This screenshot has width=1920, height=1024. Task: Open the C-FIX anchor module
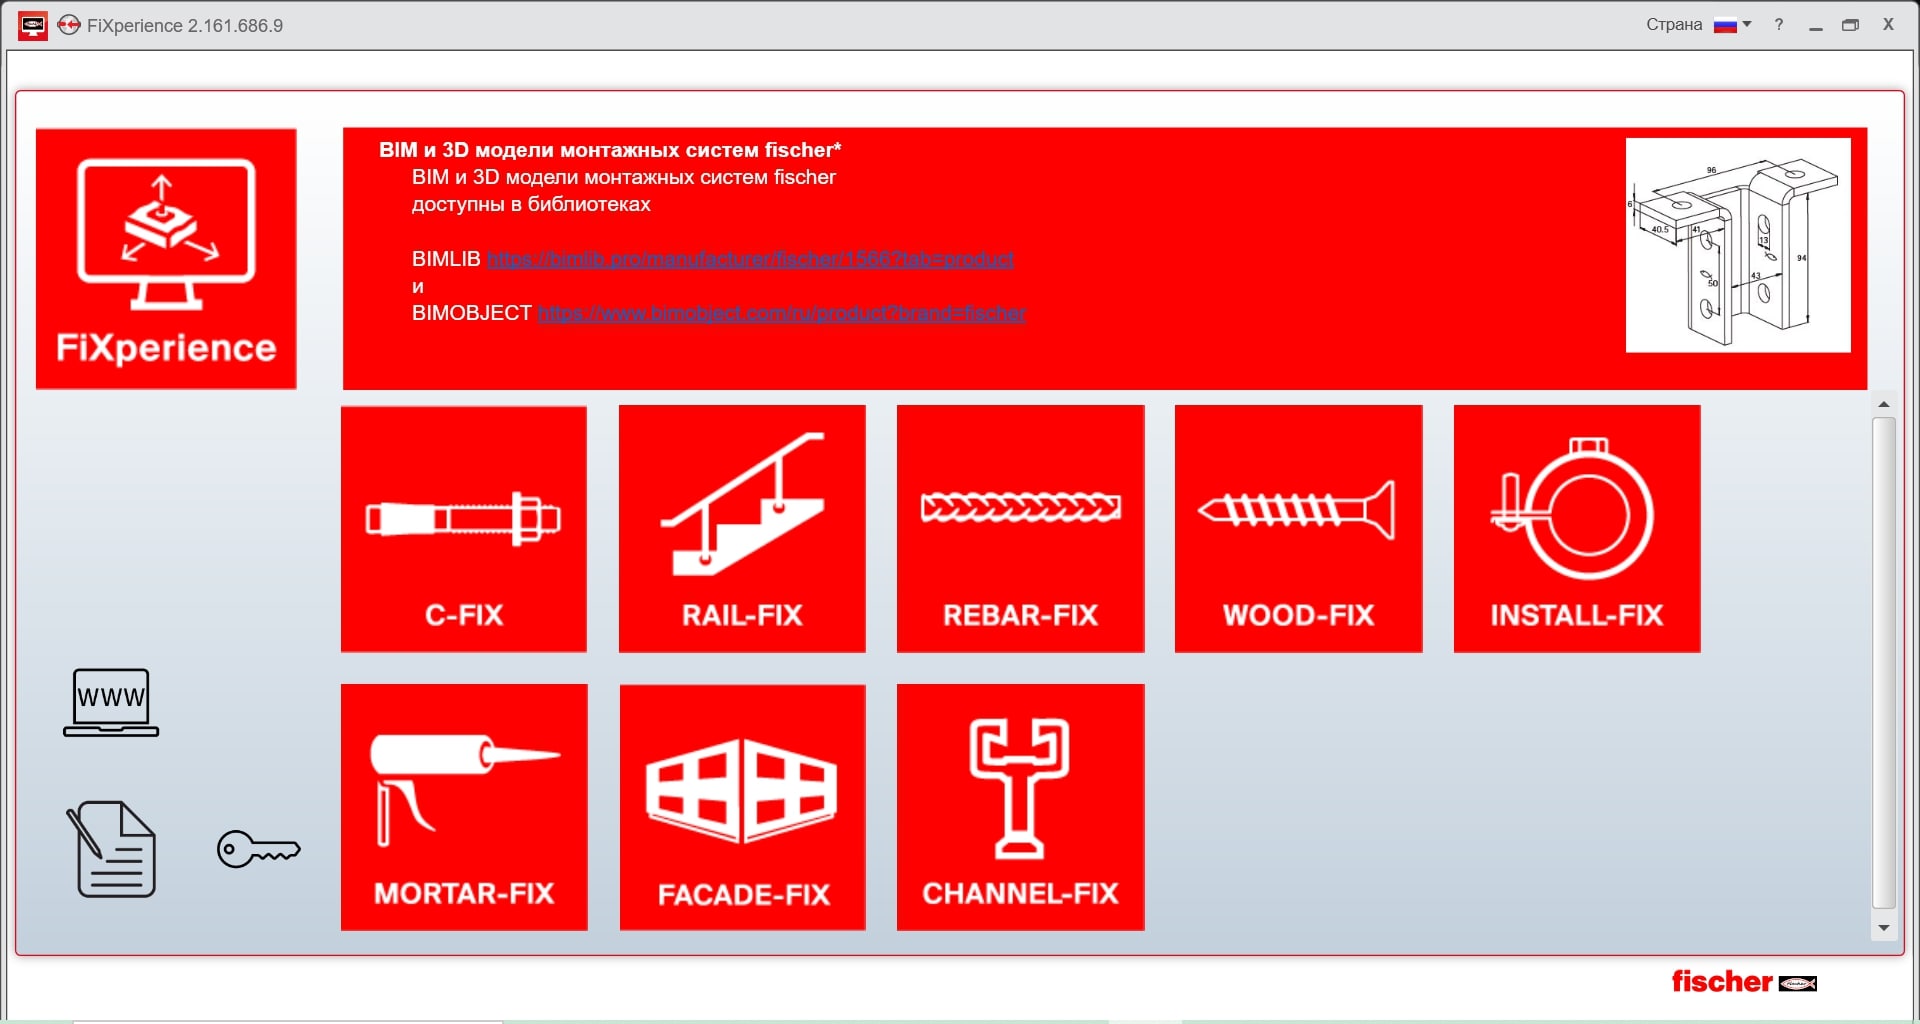tap(463, 528)
